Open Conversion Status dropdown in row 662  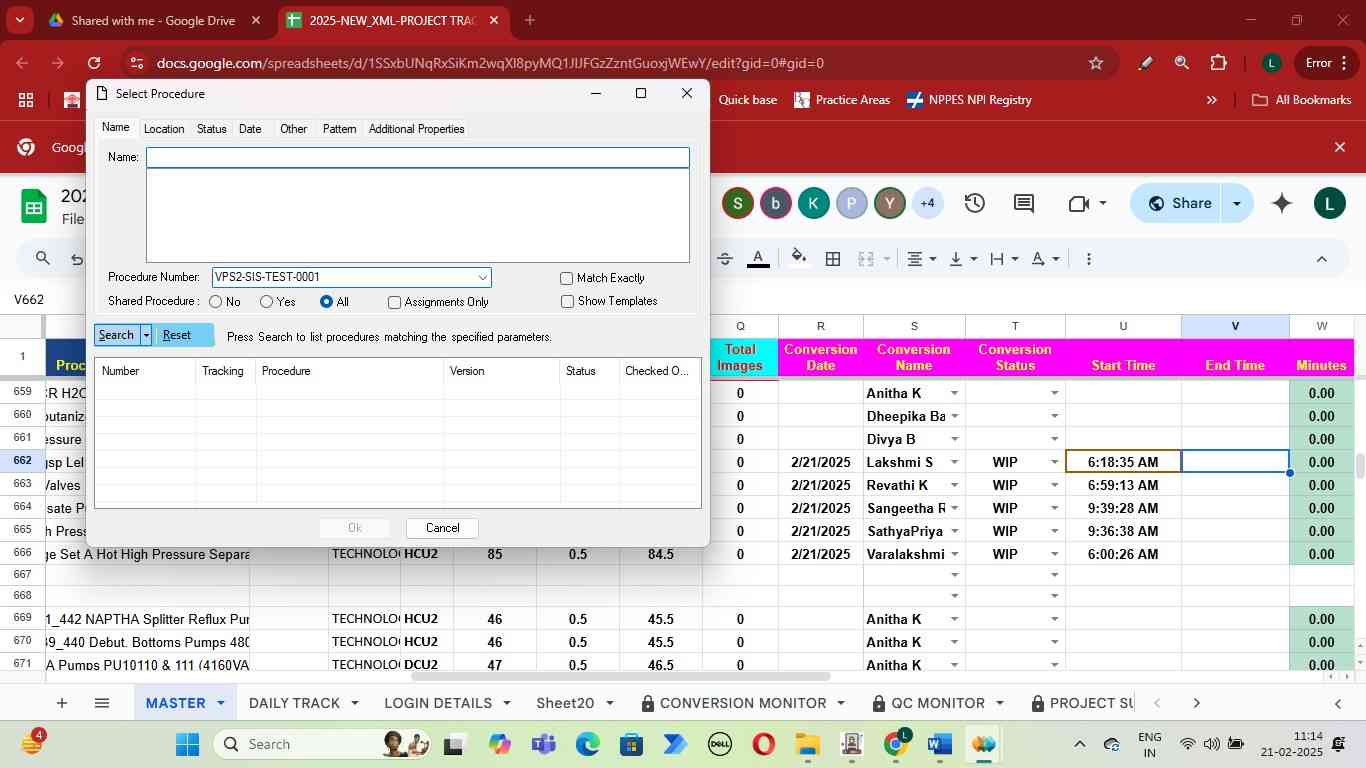(x=1054, y=462)
